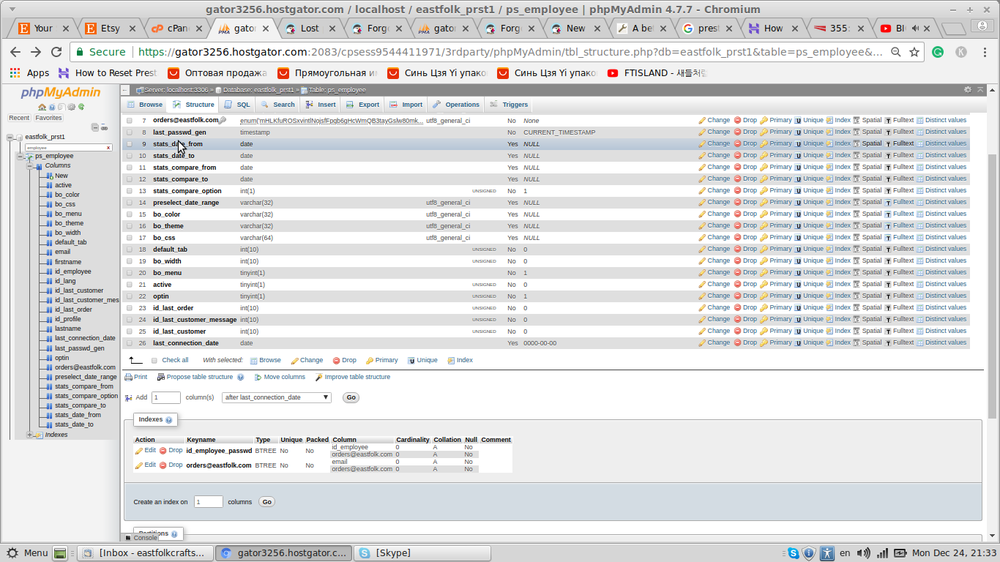This screenshot has width=1000, height=562.
Task: Collapse the Columns tree node
Action: point(30,166)
